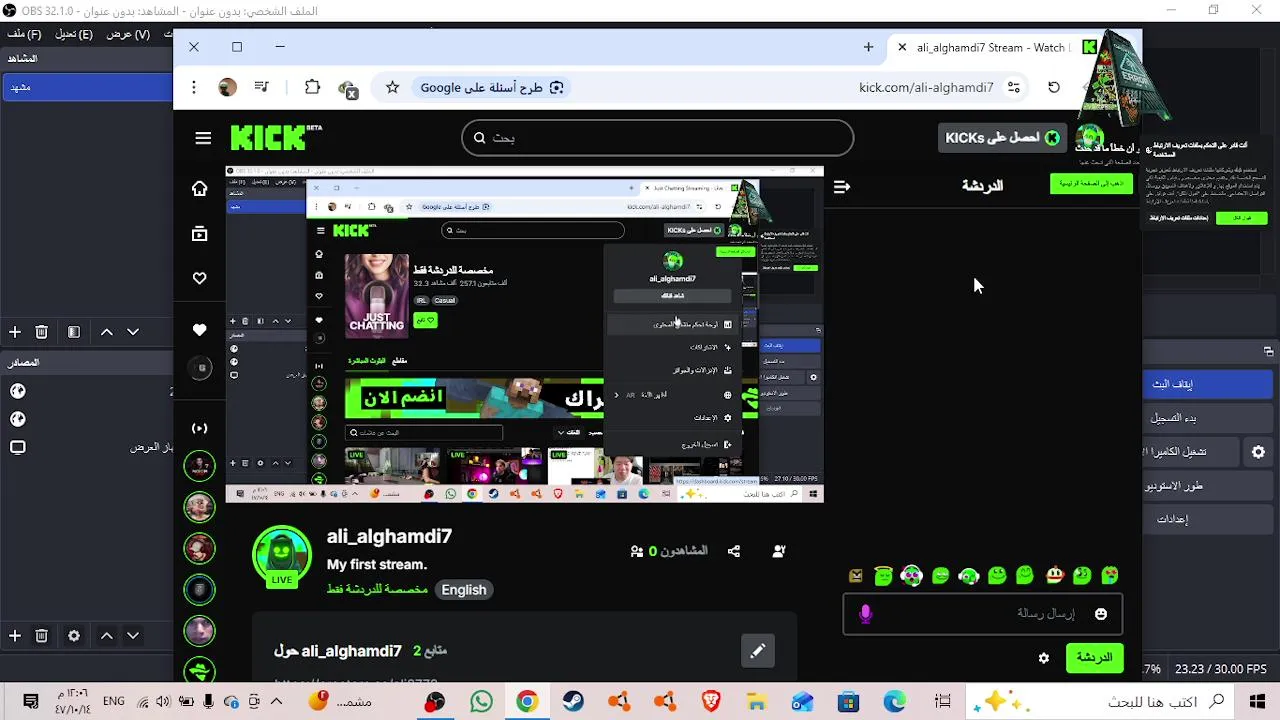Select the display capture source row
Screen dimensions: 1280x720
click(87, 447)
